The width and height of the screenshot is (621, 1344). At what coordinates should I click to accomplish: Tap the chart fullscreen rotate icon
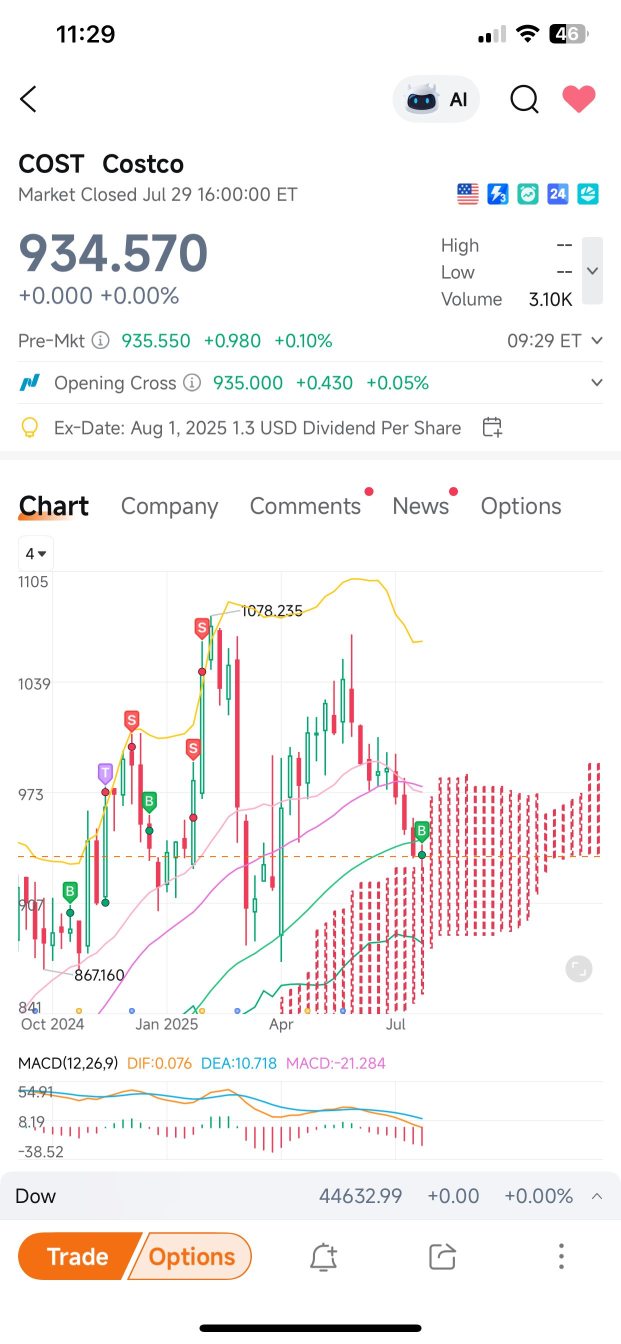(x=578, y=968)
